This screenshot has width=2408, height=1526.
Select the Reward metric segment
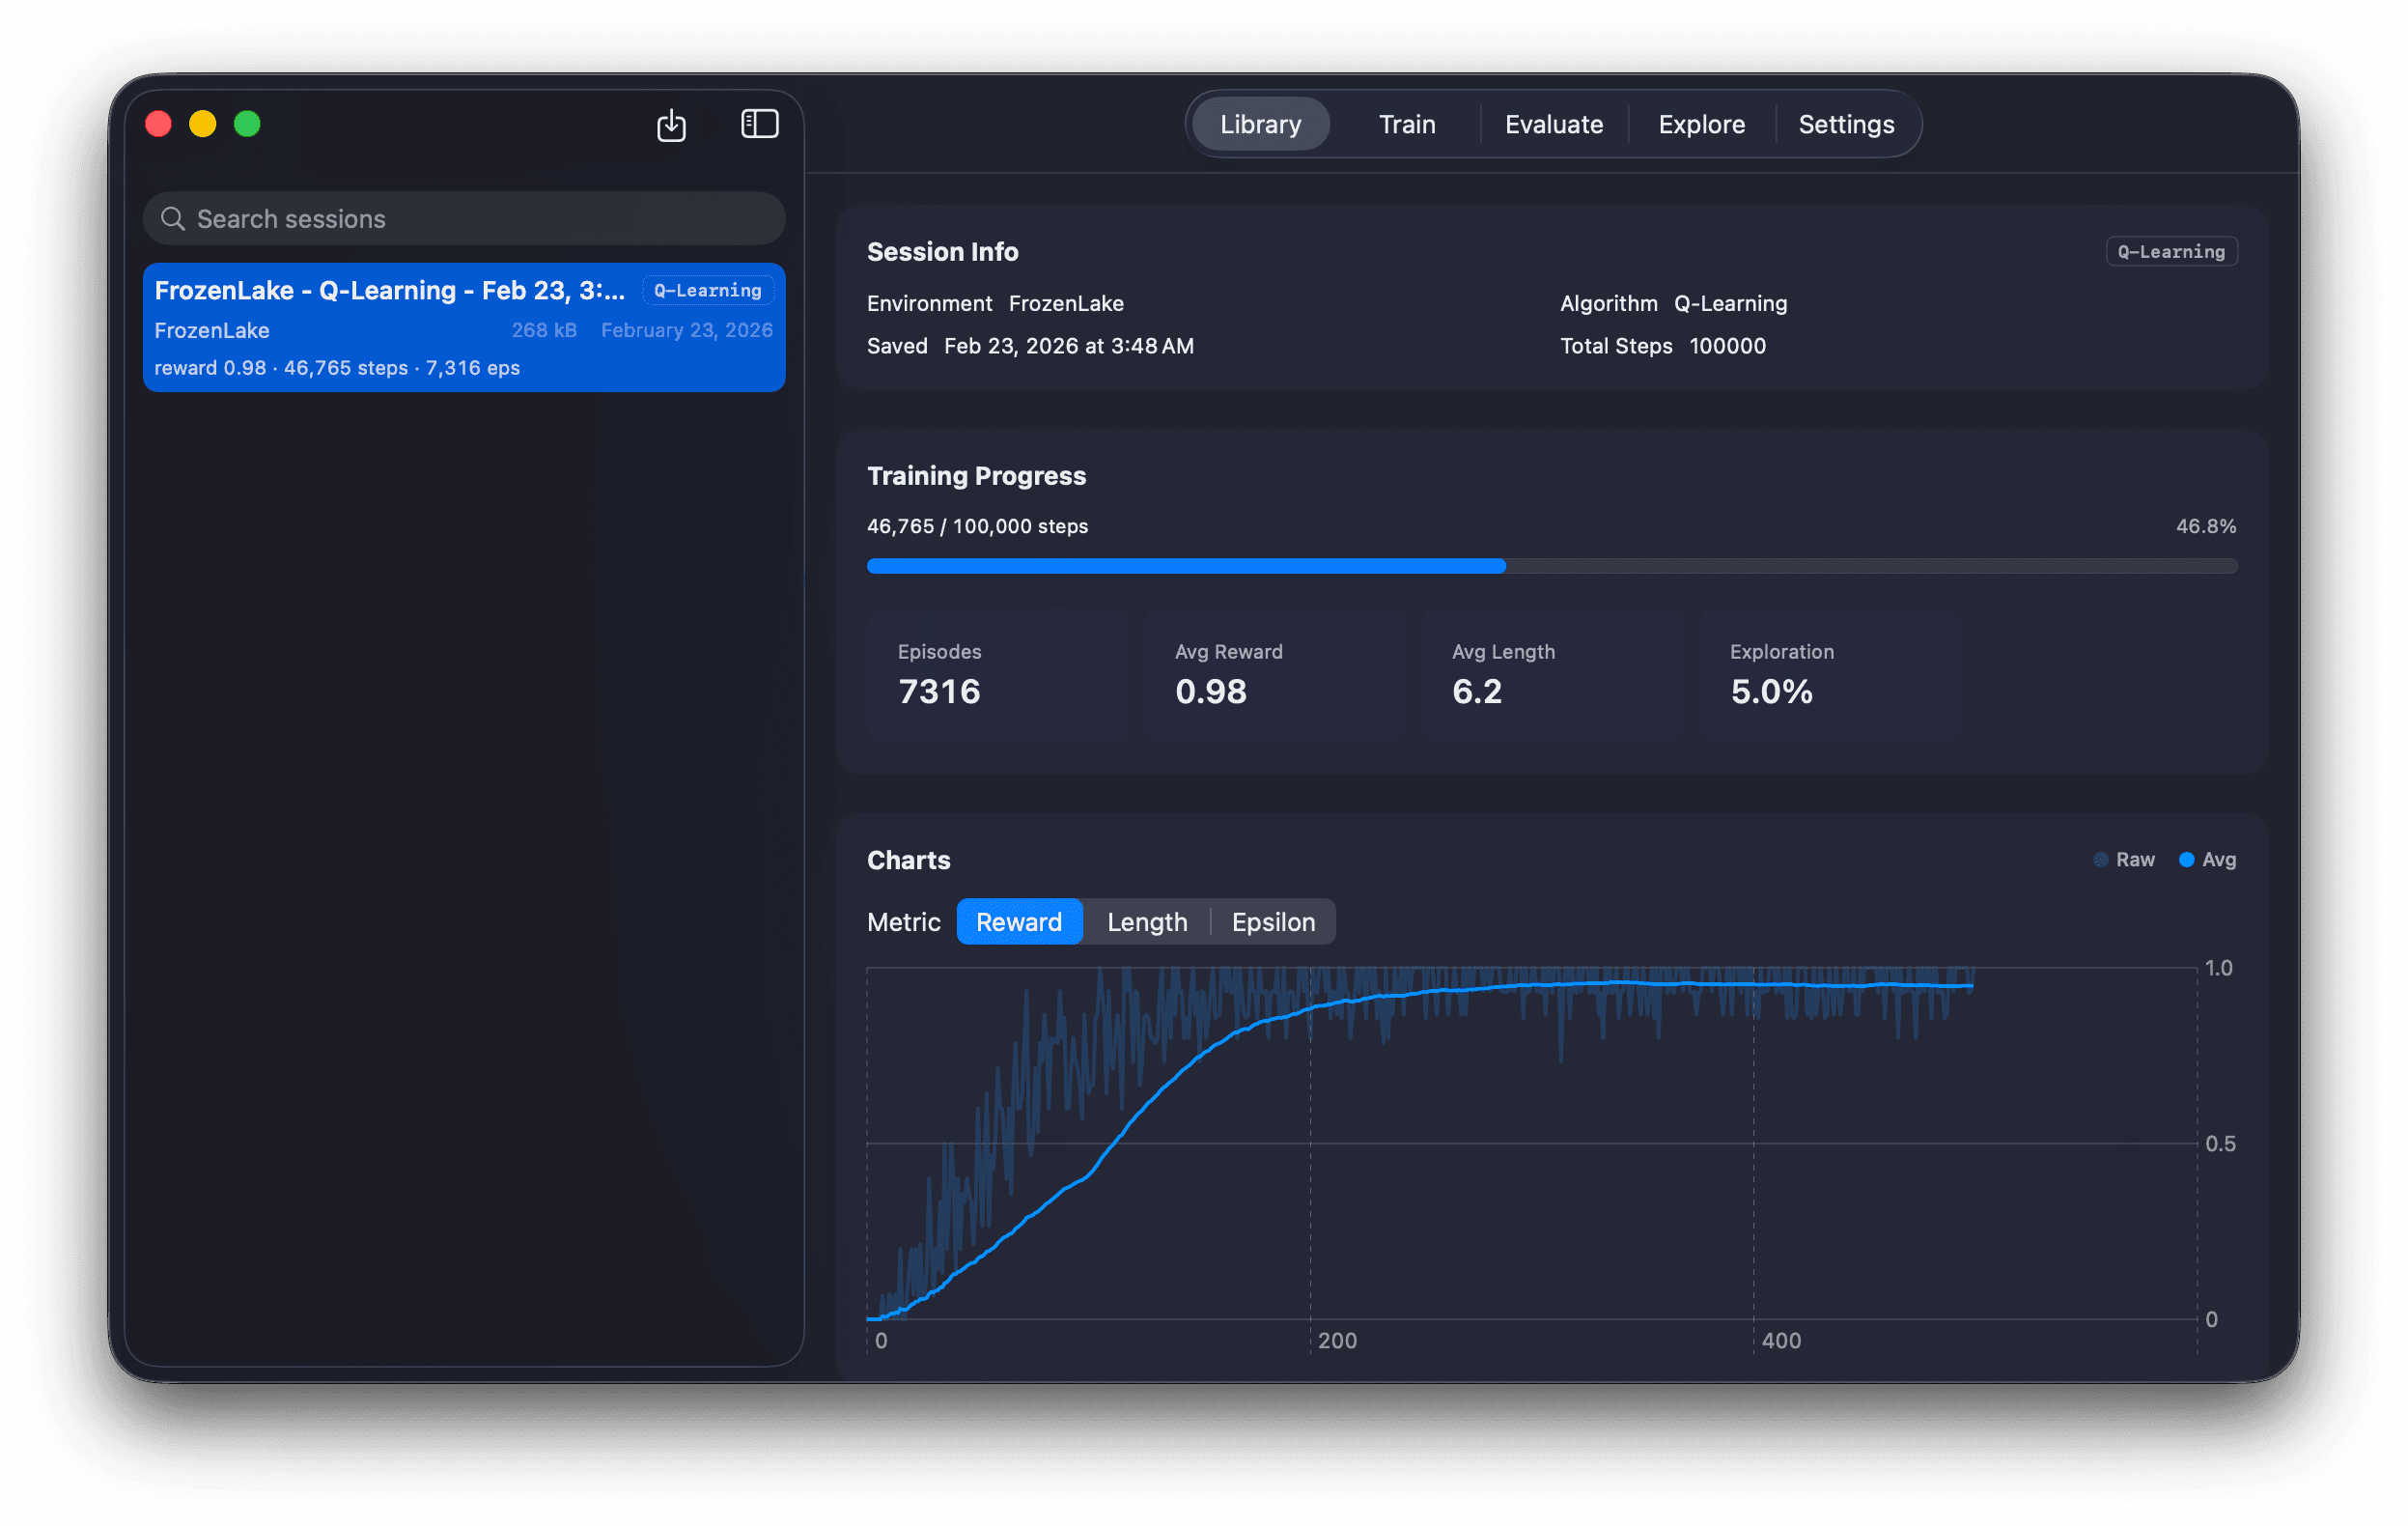pos(1018,922)
